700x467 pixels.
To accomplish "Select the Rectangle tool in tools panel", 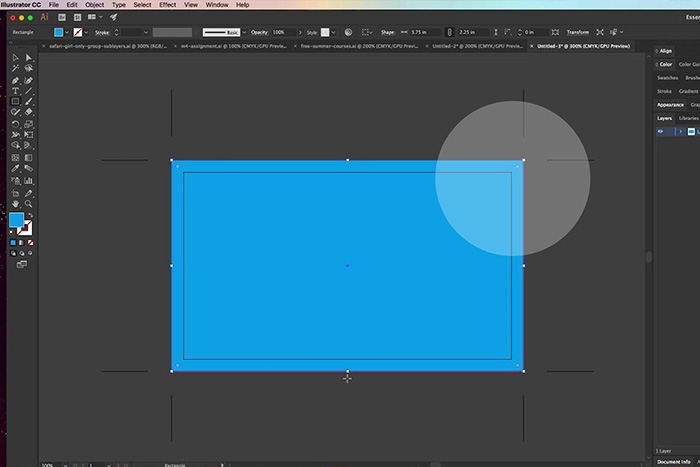I will (x=15, y=101).
